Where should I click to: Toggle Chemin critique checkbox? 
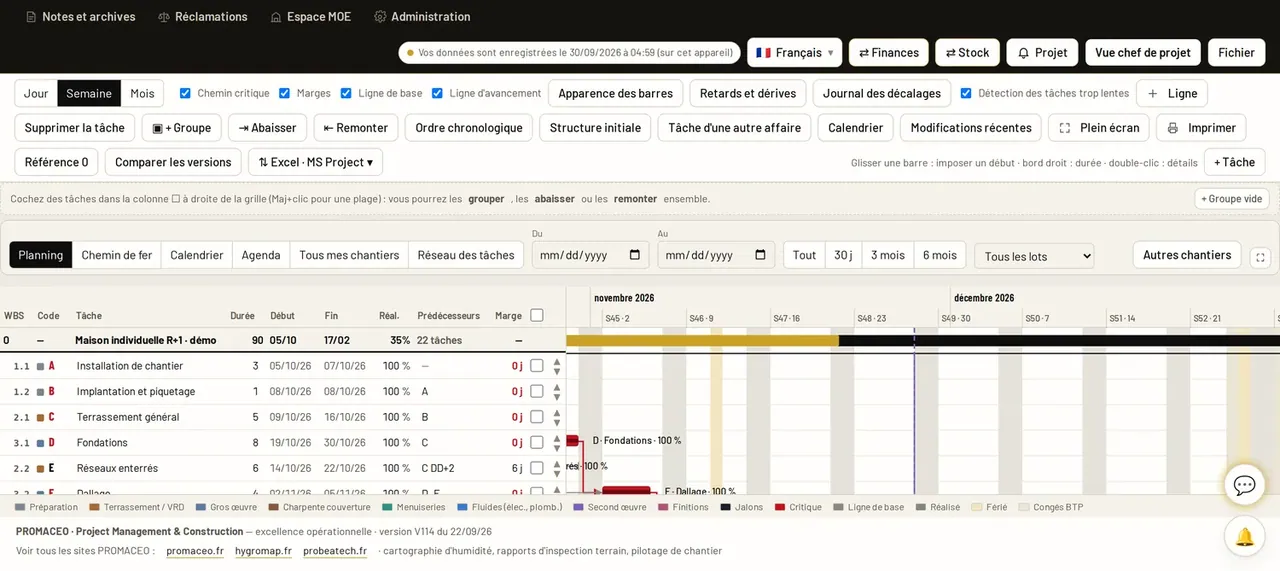point(185,93)
